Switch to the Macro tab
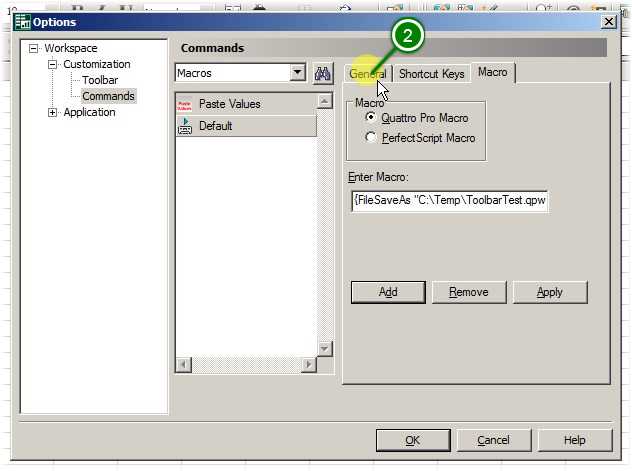Screen dimensions: 632x471 492,72
